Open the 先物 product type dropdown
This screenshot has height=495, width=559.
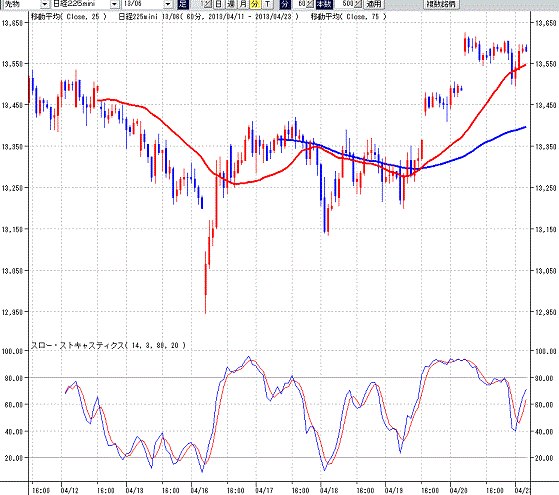45,4
